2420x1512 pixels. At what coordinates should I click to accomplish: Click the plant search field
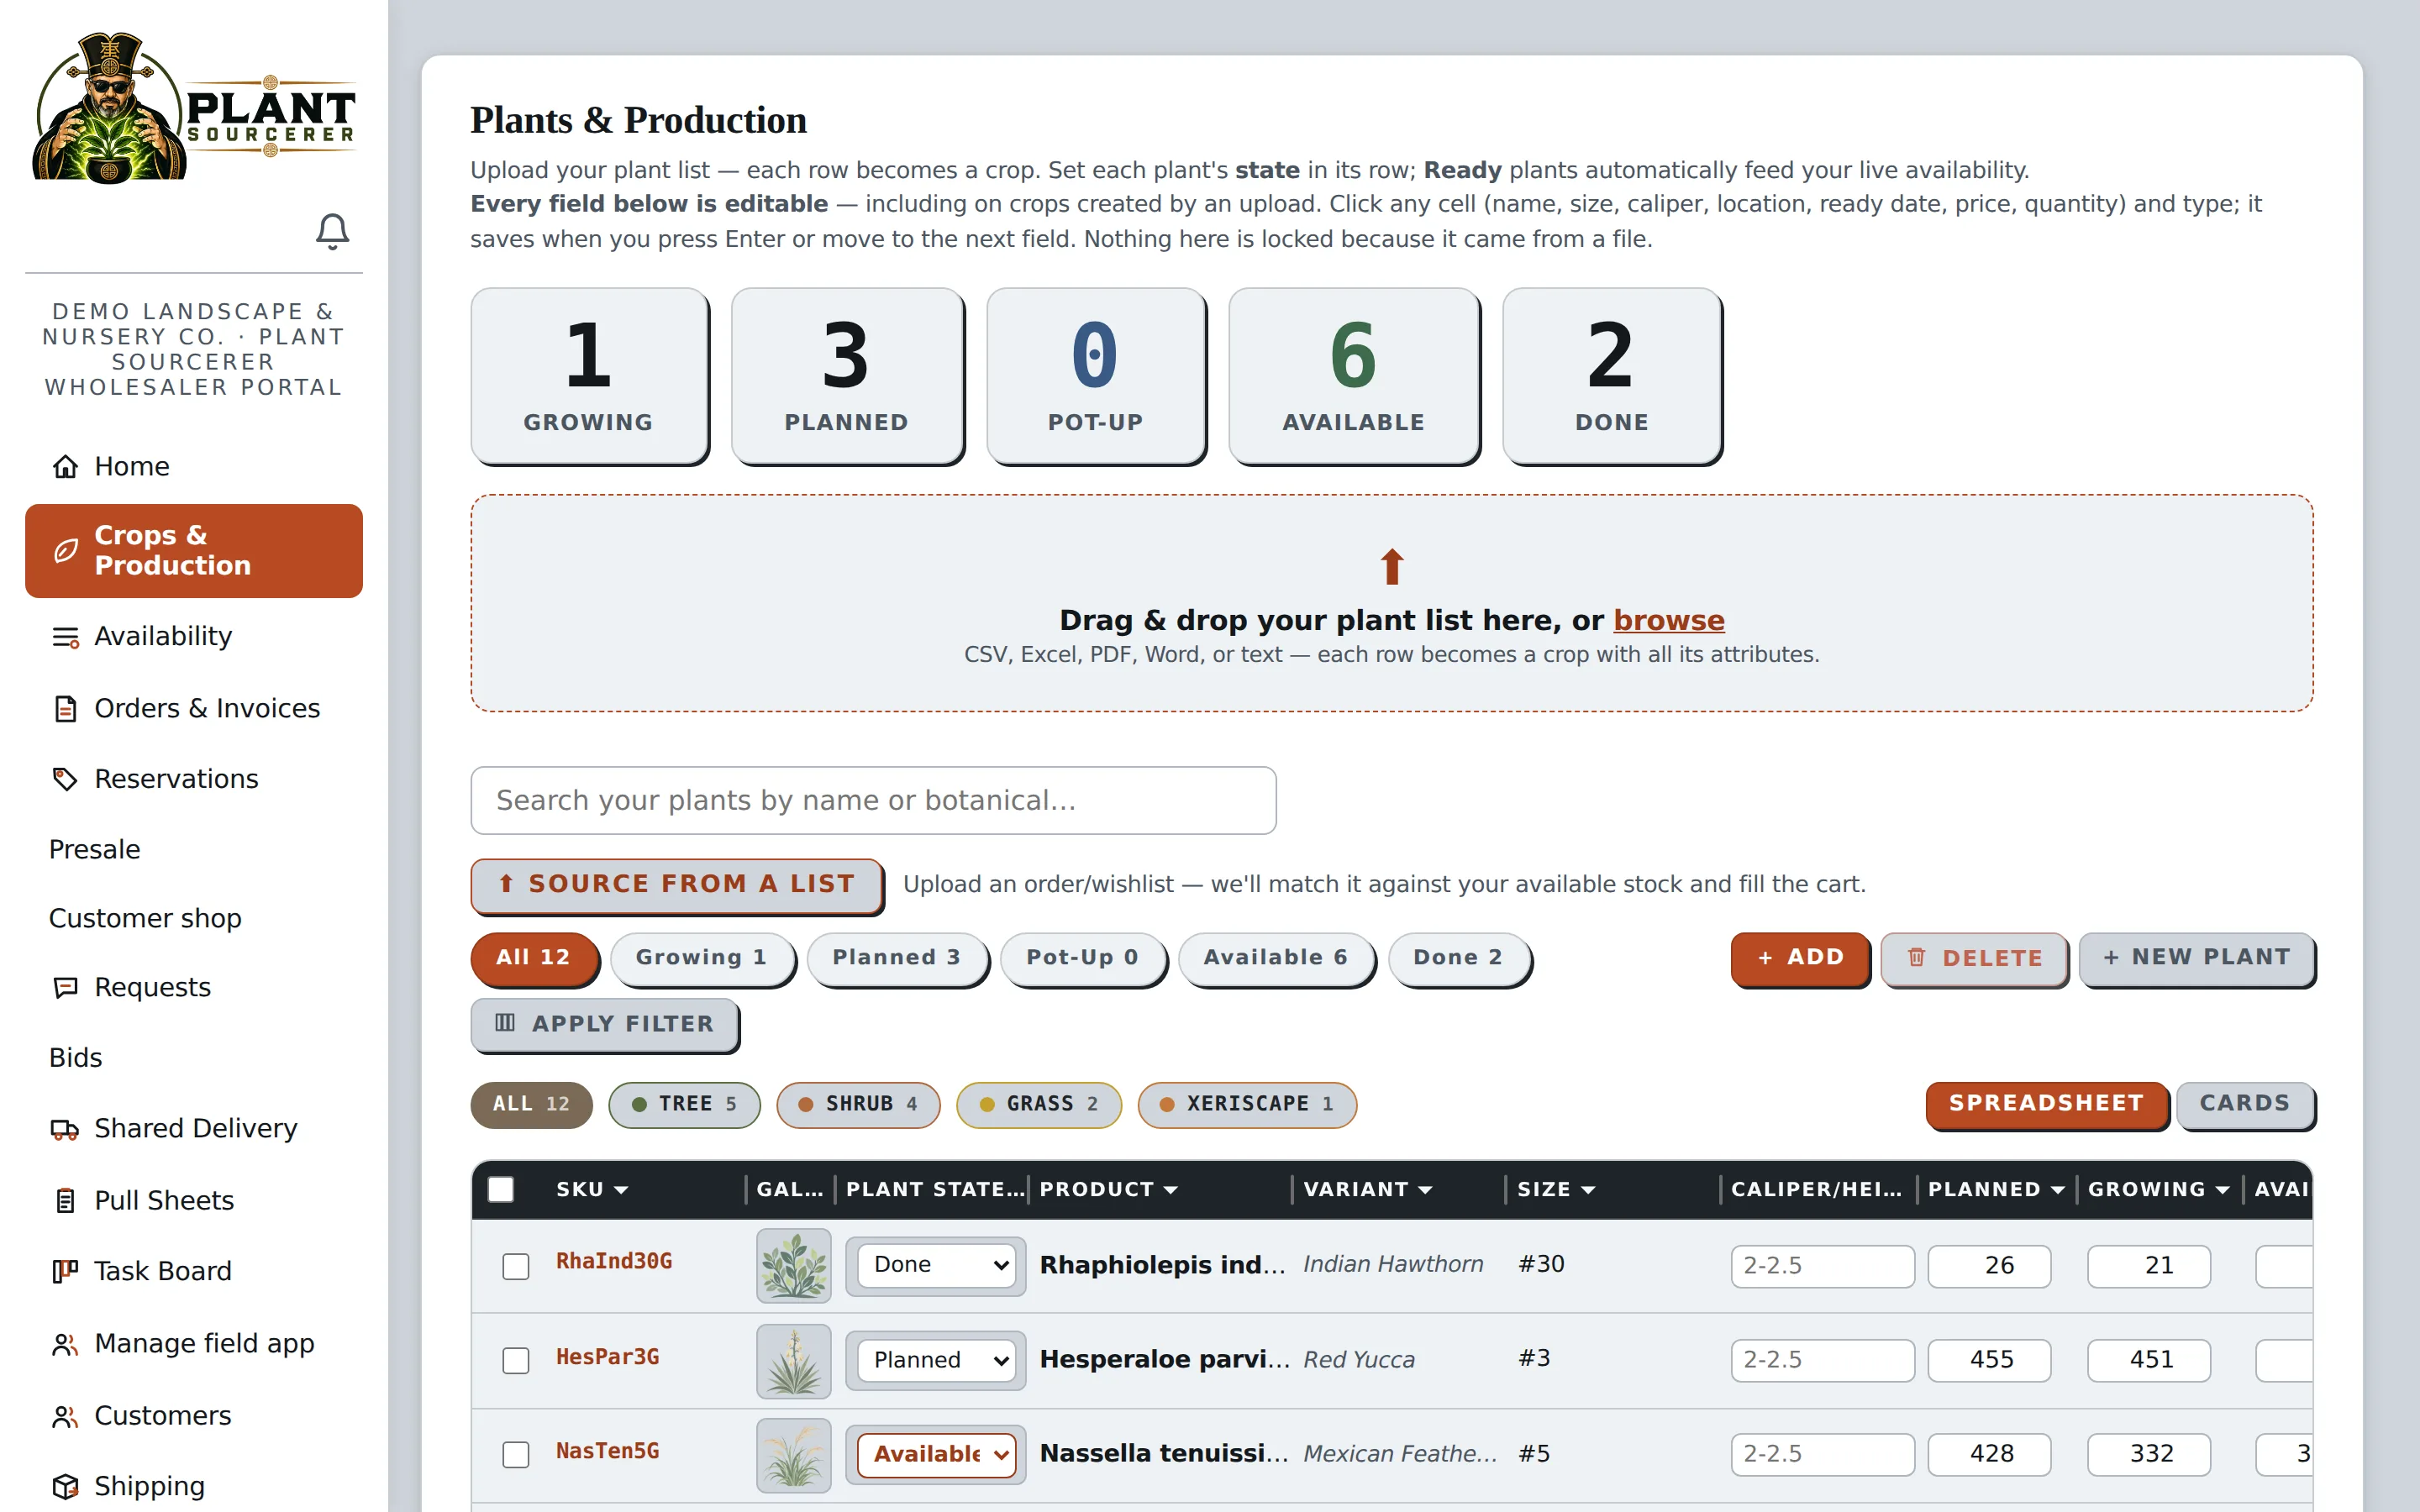pos(873,800)
